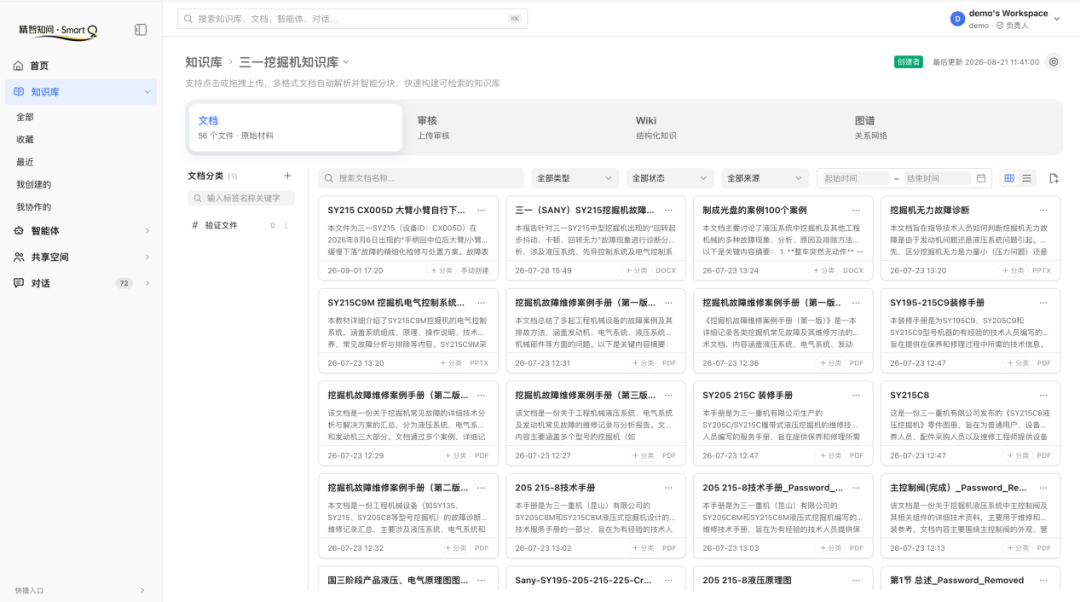The image size is (1080, 602).
Task: Open menu for 挖掘机无力故障诊断 card
Action: (x=1043, y=210)
